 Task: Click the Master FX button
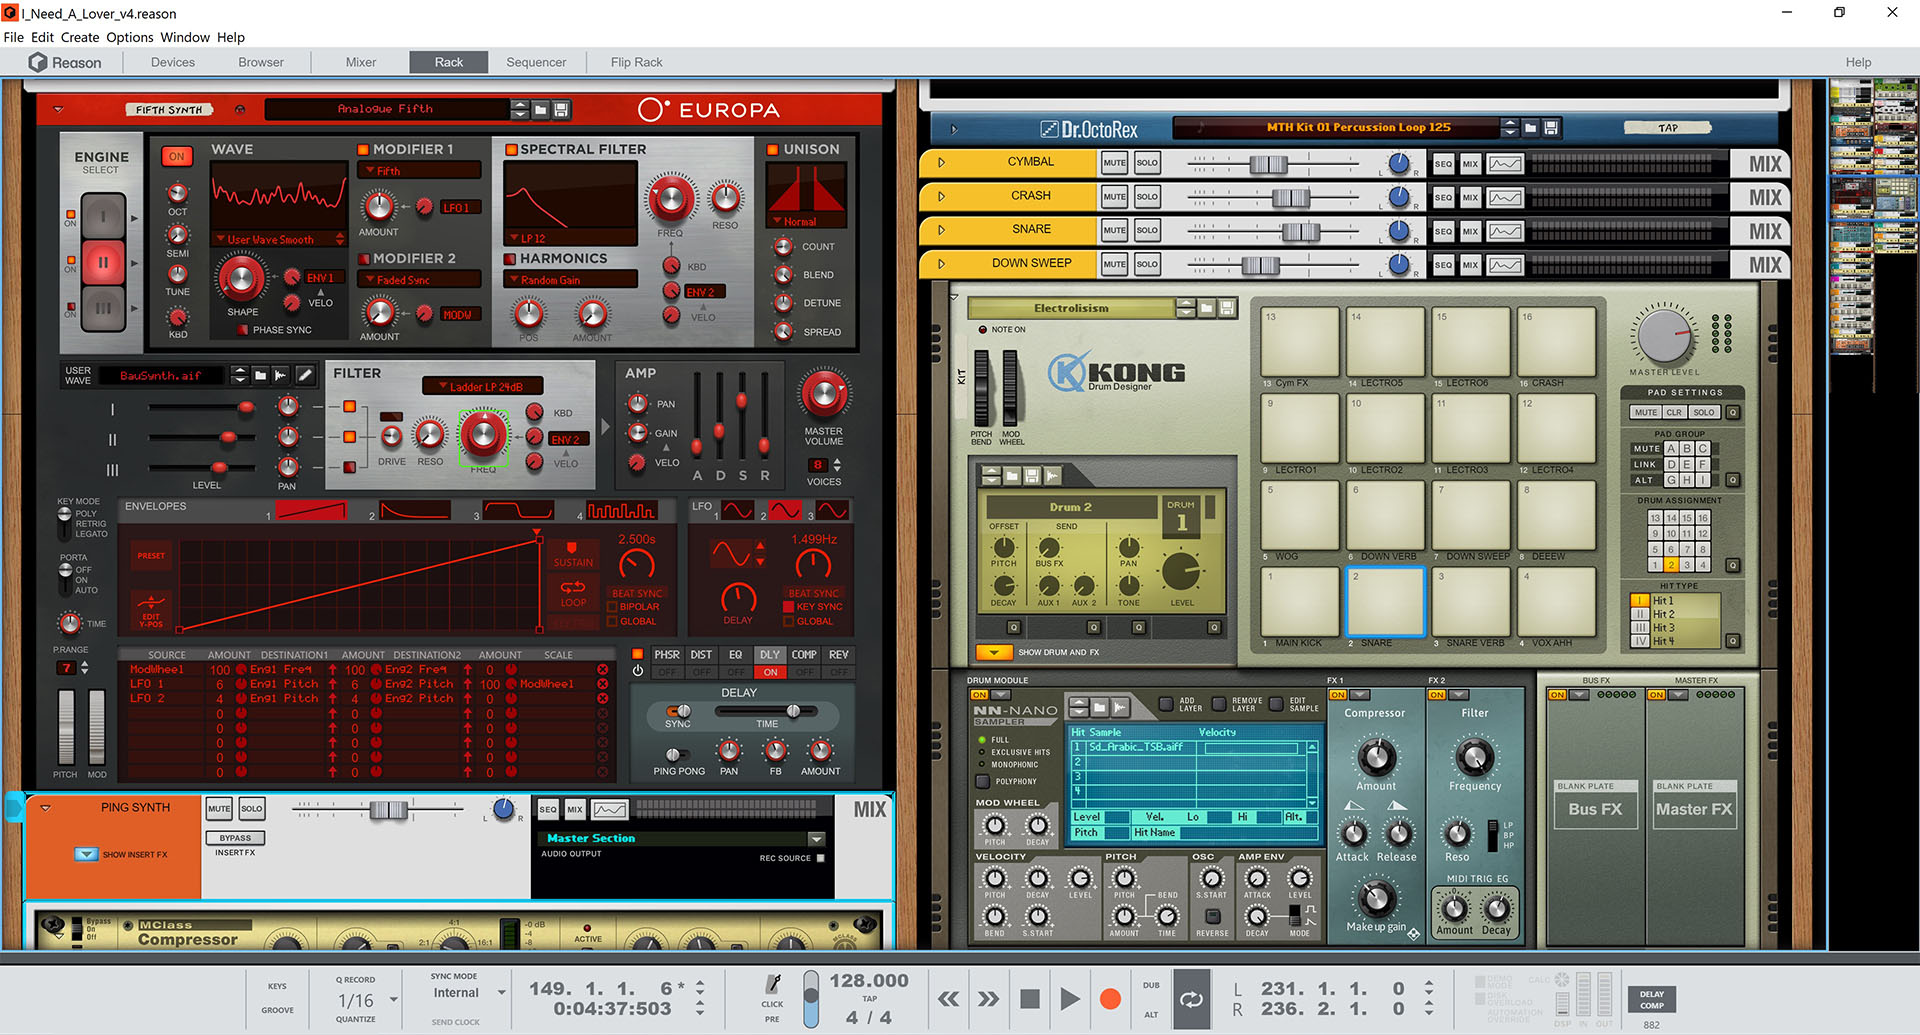tap(1693, 809)
